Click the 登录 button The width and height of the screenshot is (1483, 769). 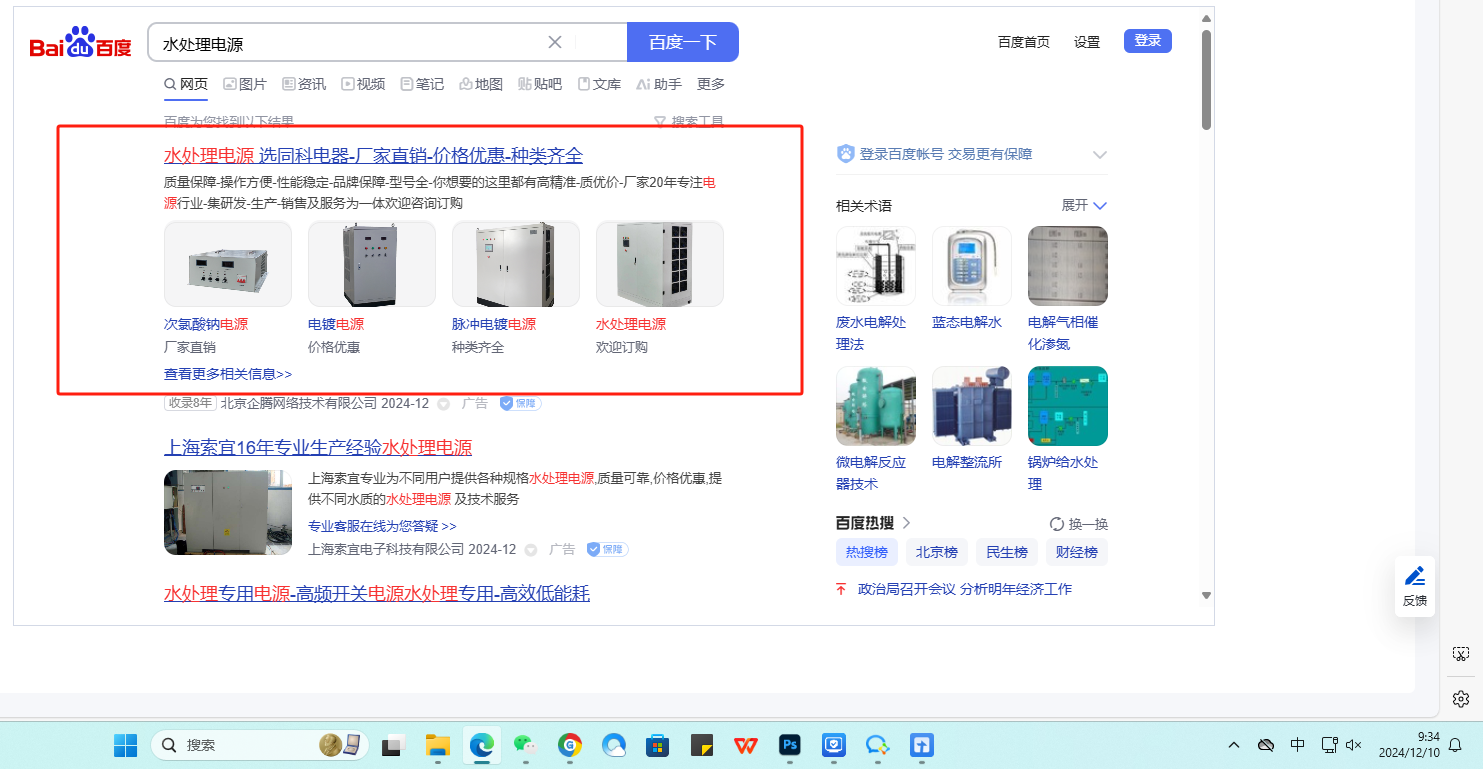tap(1148, 41)
